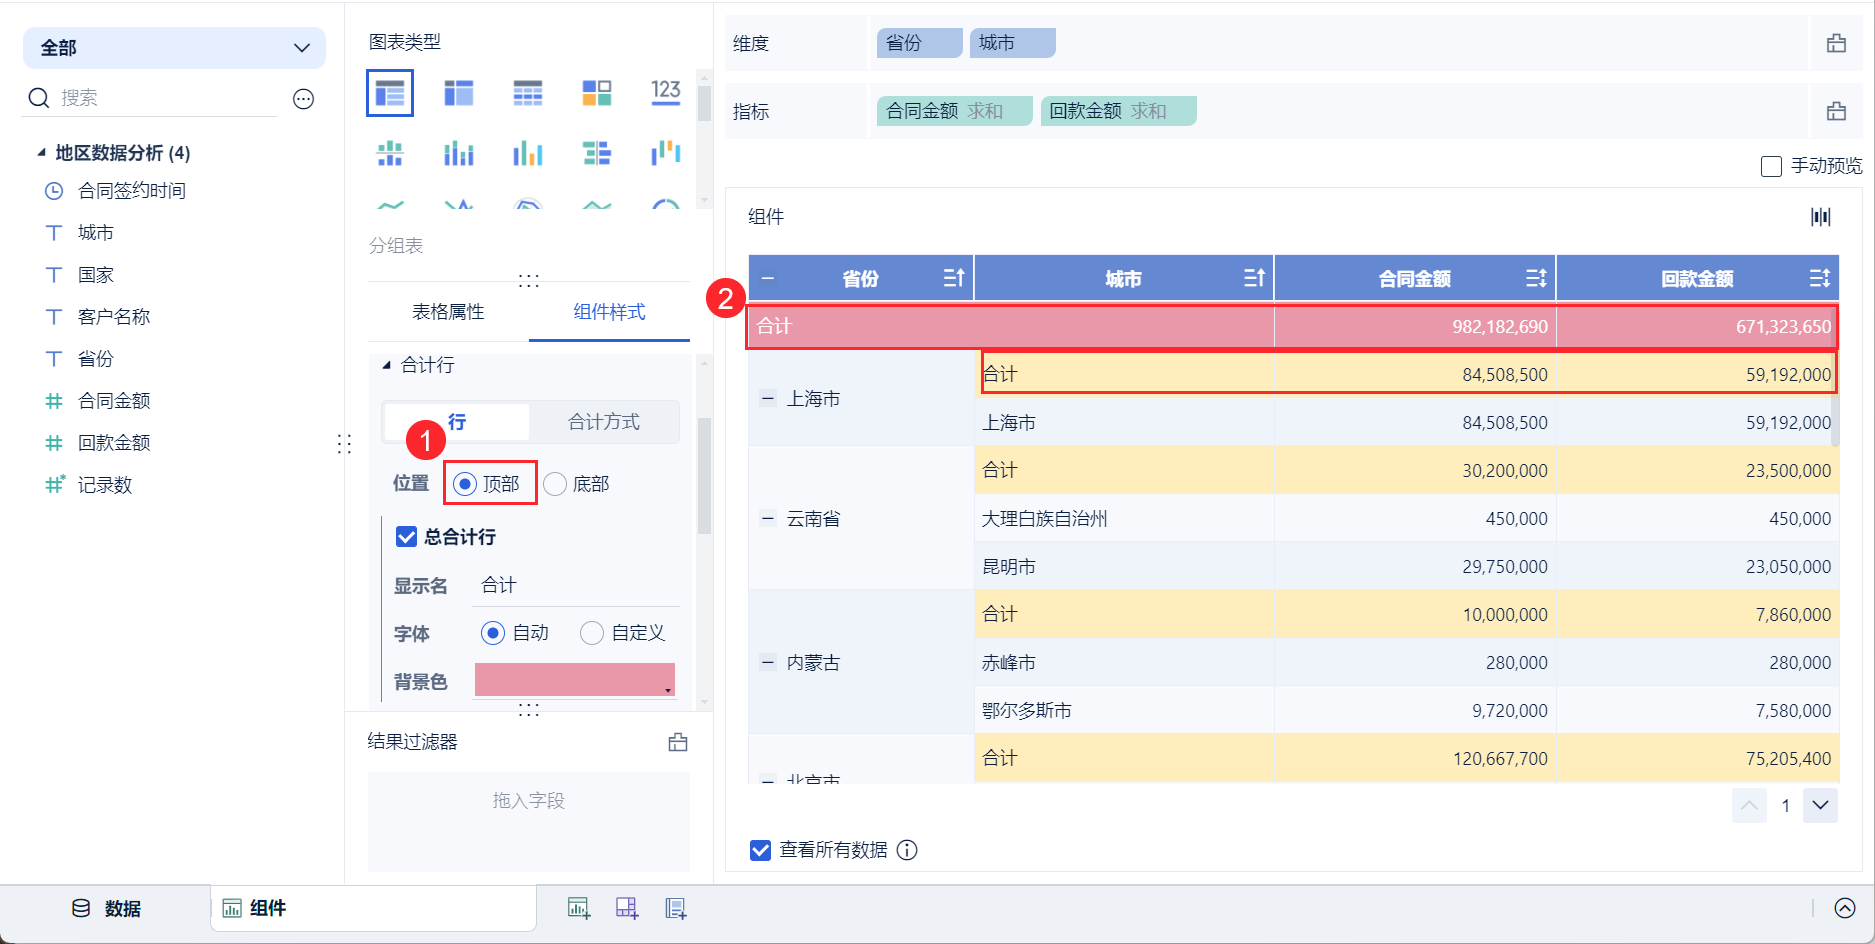Screen dimensions: 1875x944
Task: Click the sort icon on 省份 header
Action: point(954,278)
